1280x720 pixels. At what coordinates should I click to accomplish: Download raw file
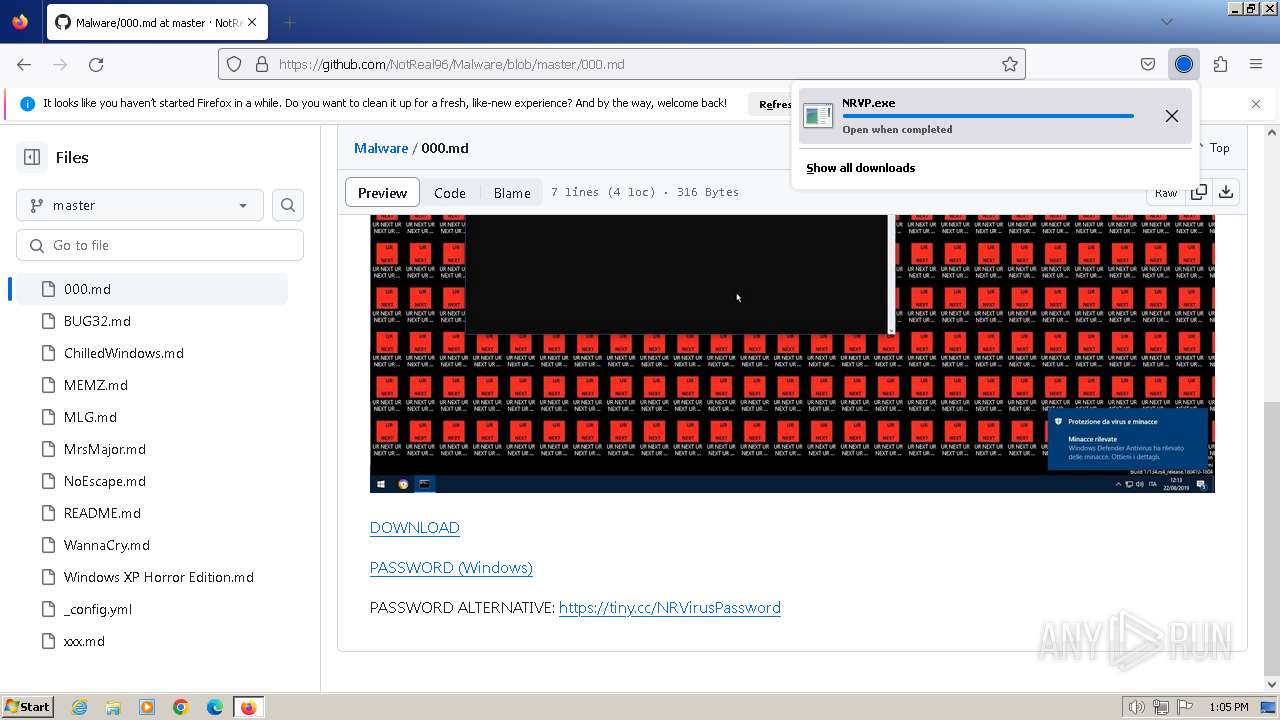[x=1226, y=192]
